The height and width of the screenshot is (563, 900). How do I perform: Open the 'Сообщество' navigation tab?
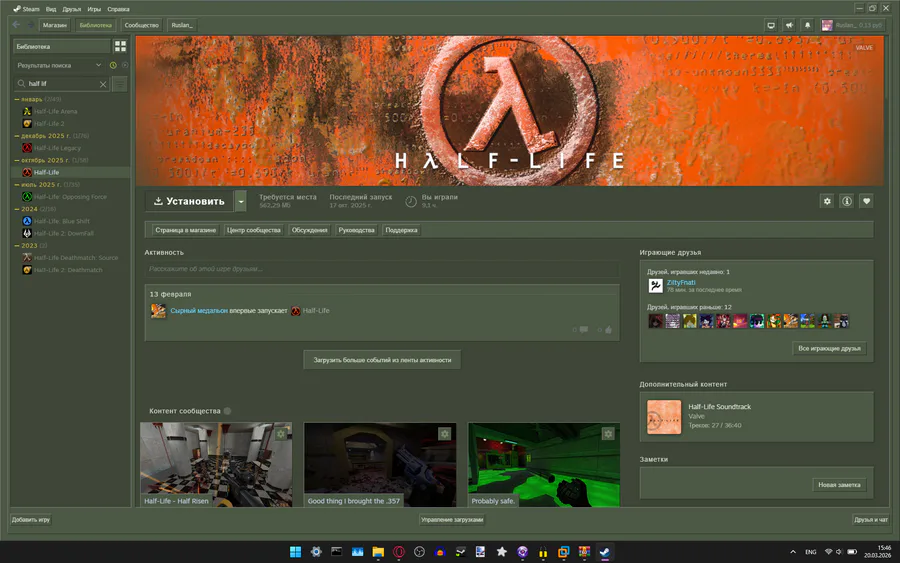click(x=142, y=25)
